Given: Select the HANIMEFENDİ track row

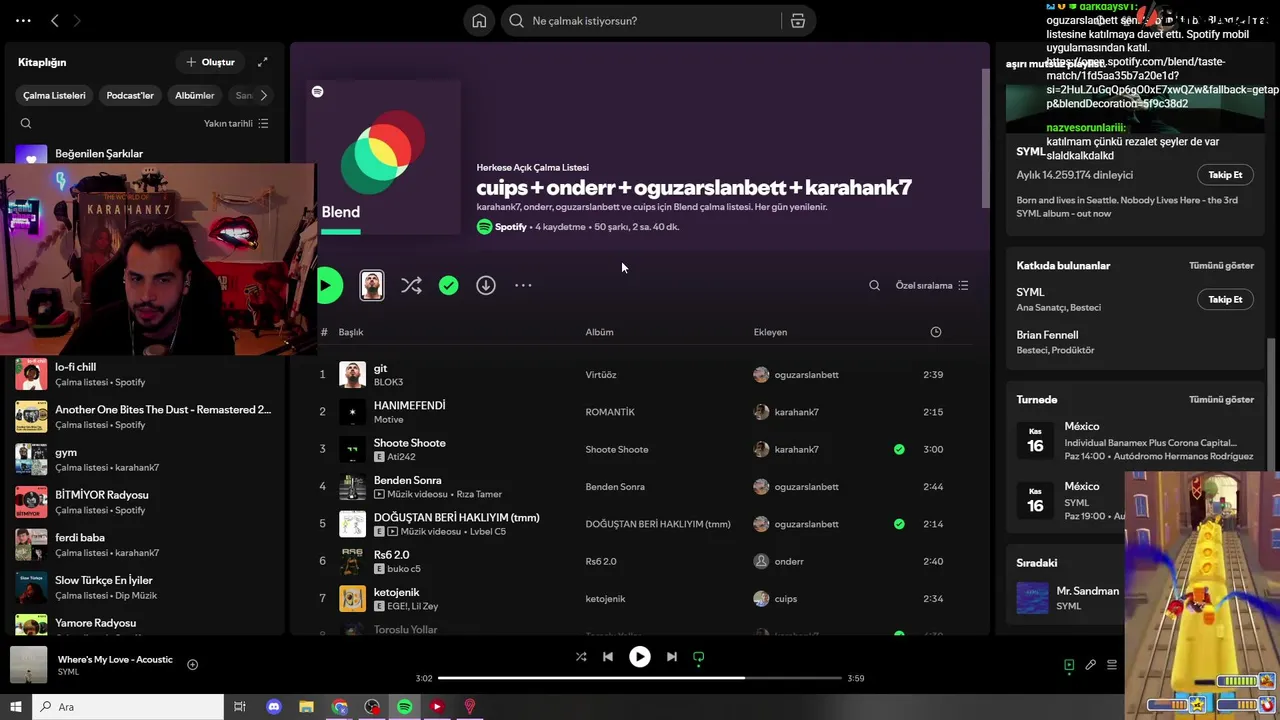Looking at the screenshot, I should tap(640, 412).
